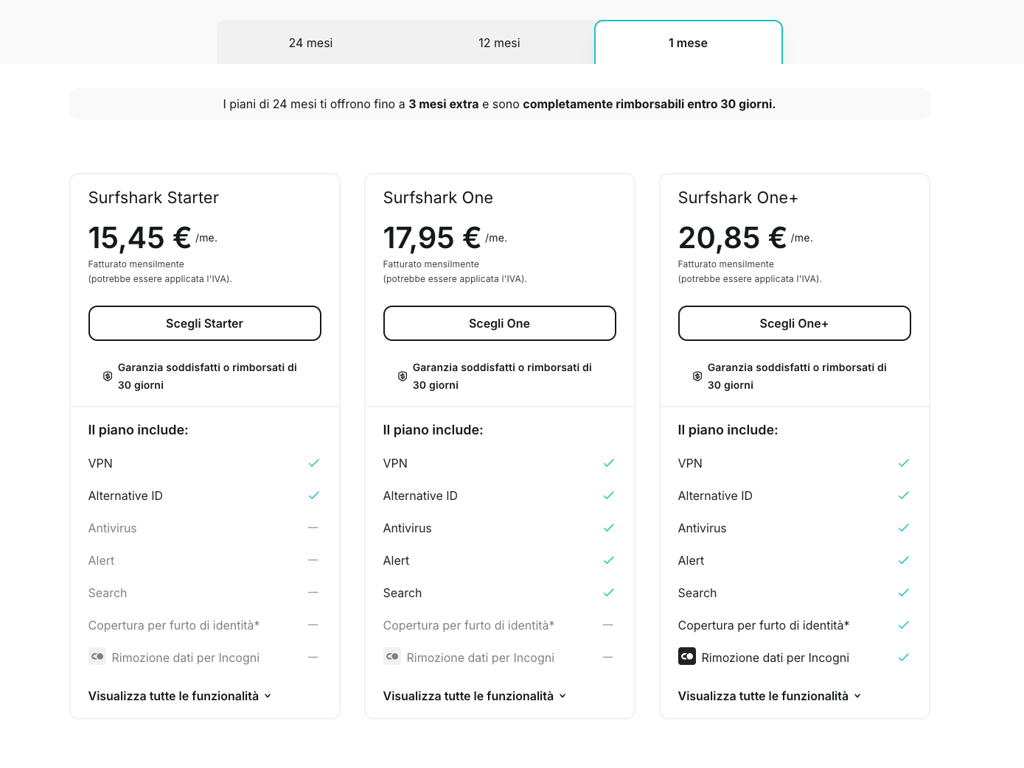This screenshot has height=768, width=1024.
Task: Click Il piano include heading in One+ card
Action: (x=728, y=430)
